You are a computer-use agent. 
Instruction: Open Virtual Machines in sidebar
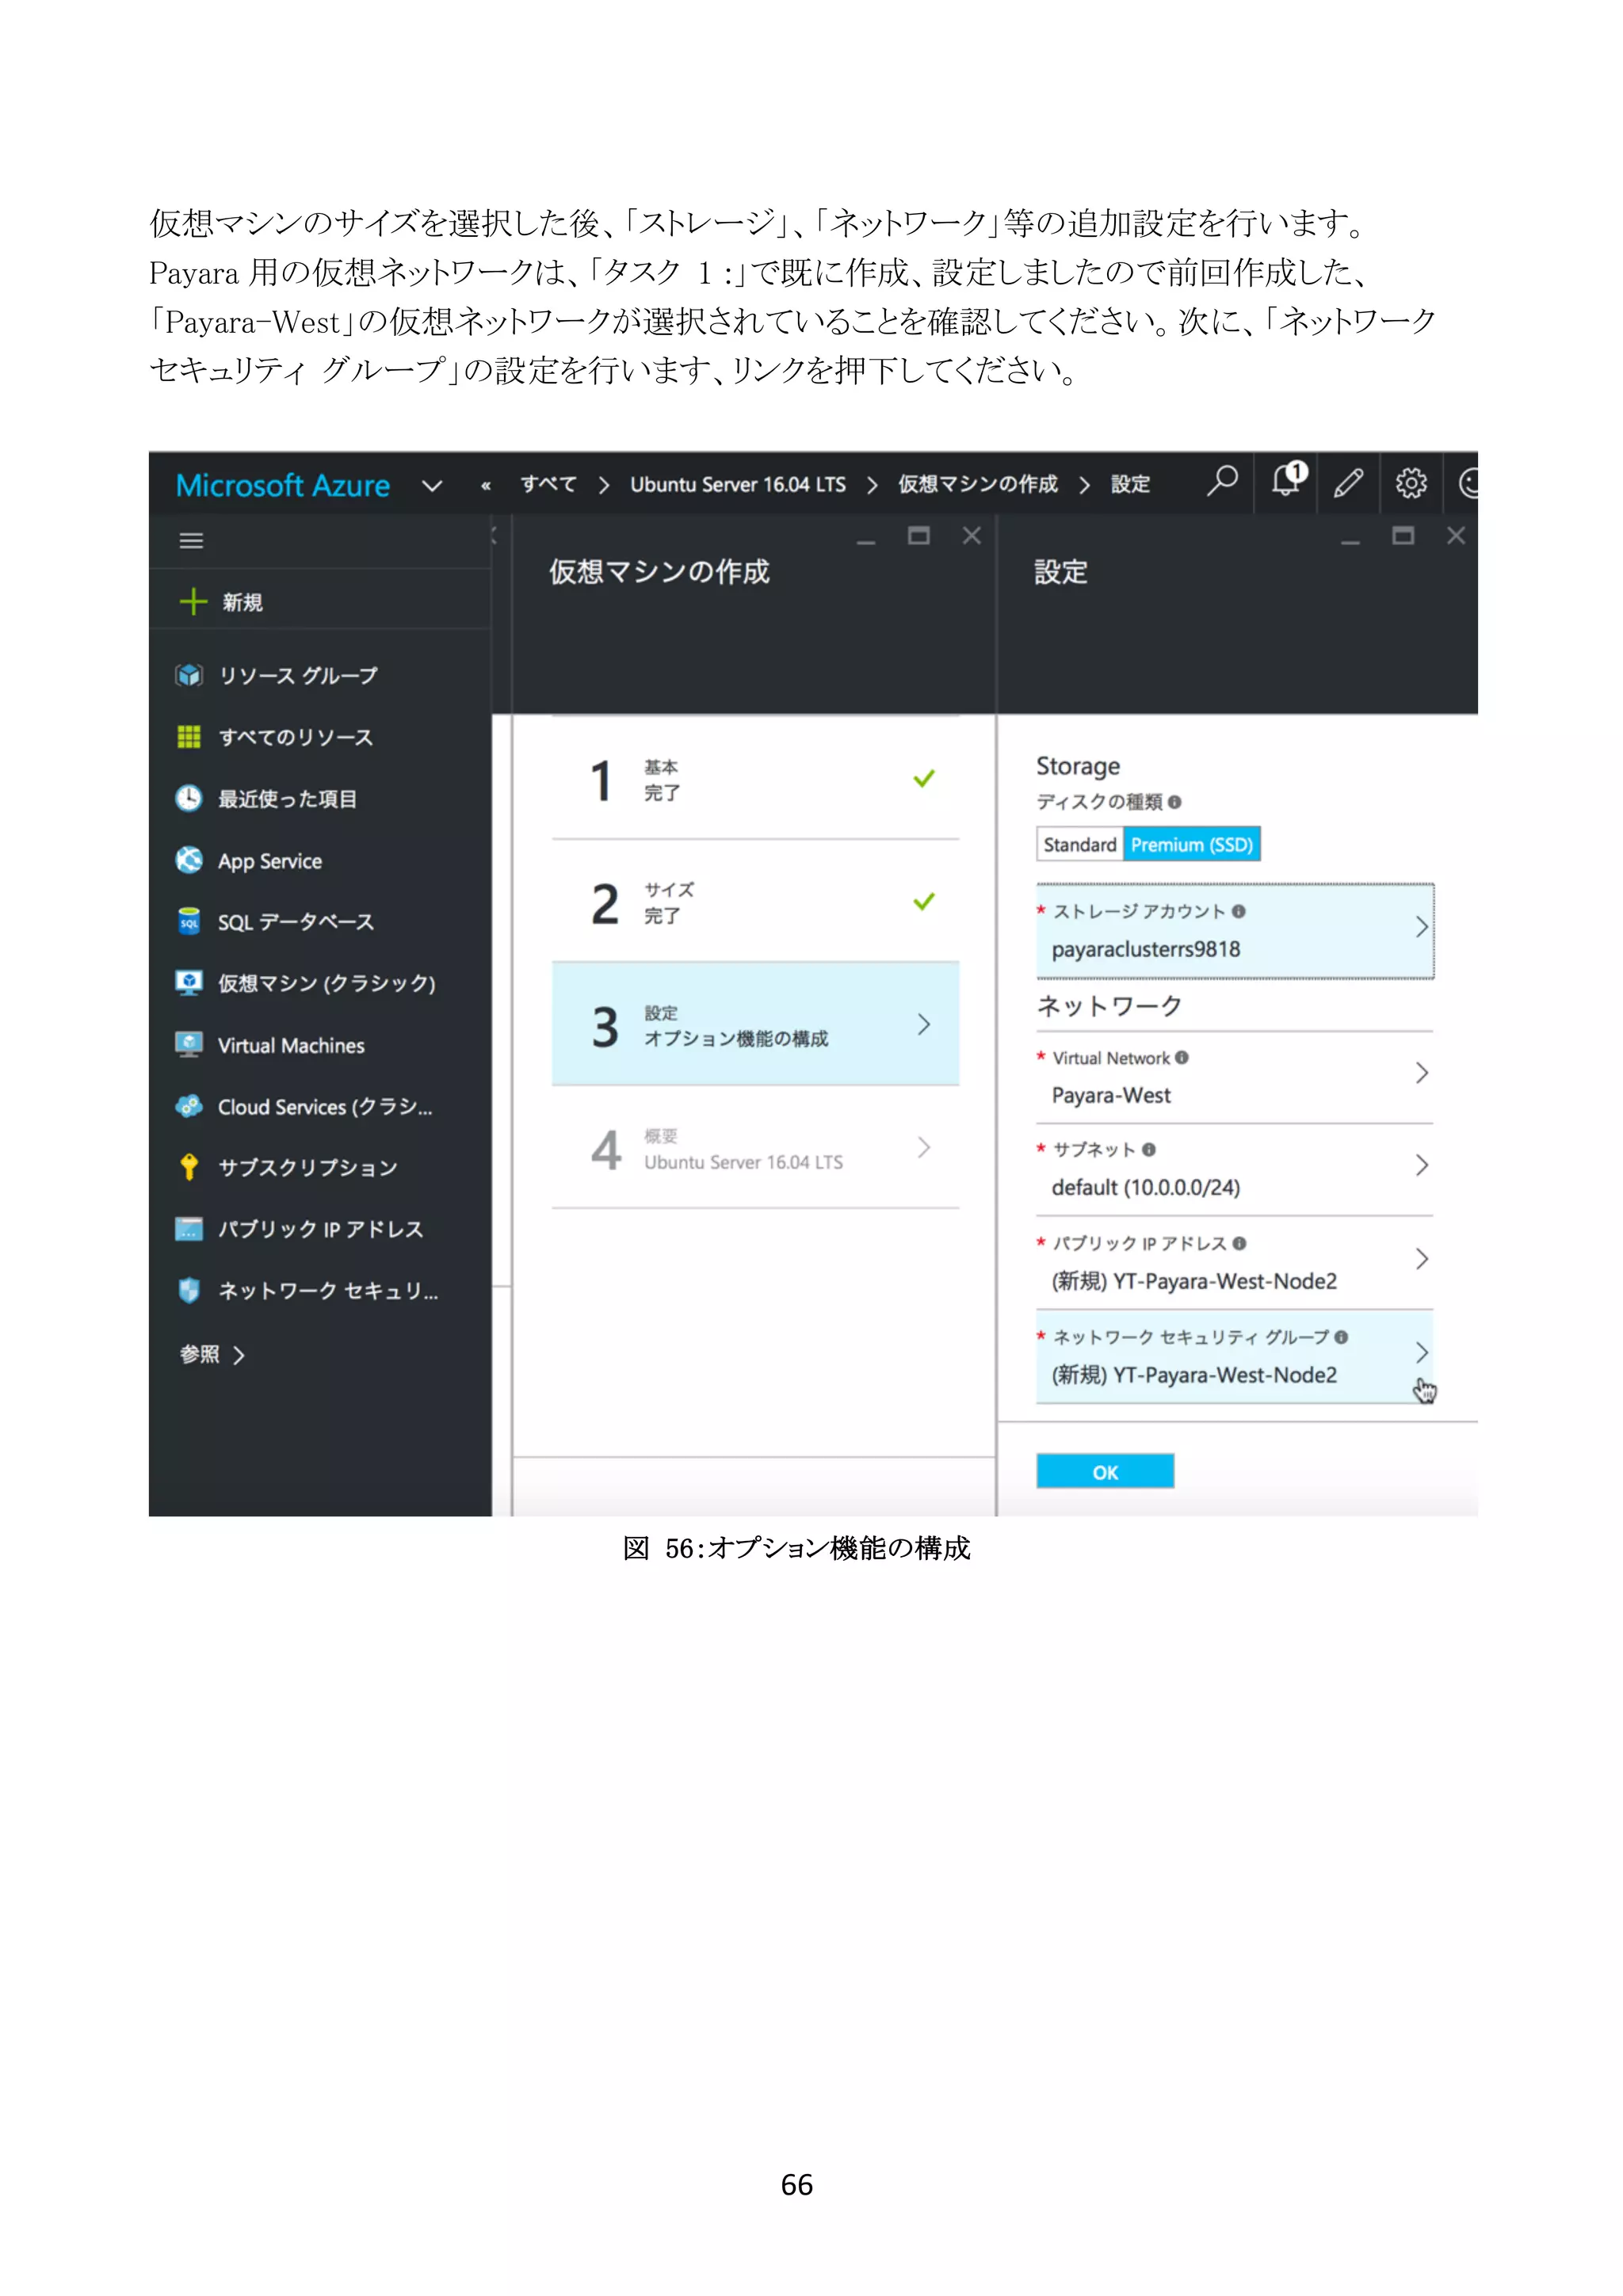click(290, 1046)
